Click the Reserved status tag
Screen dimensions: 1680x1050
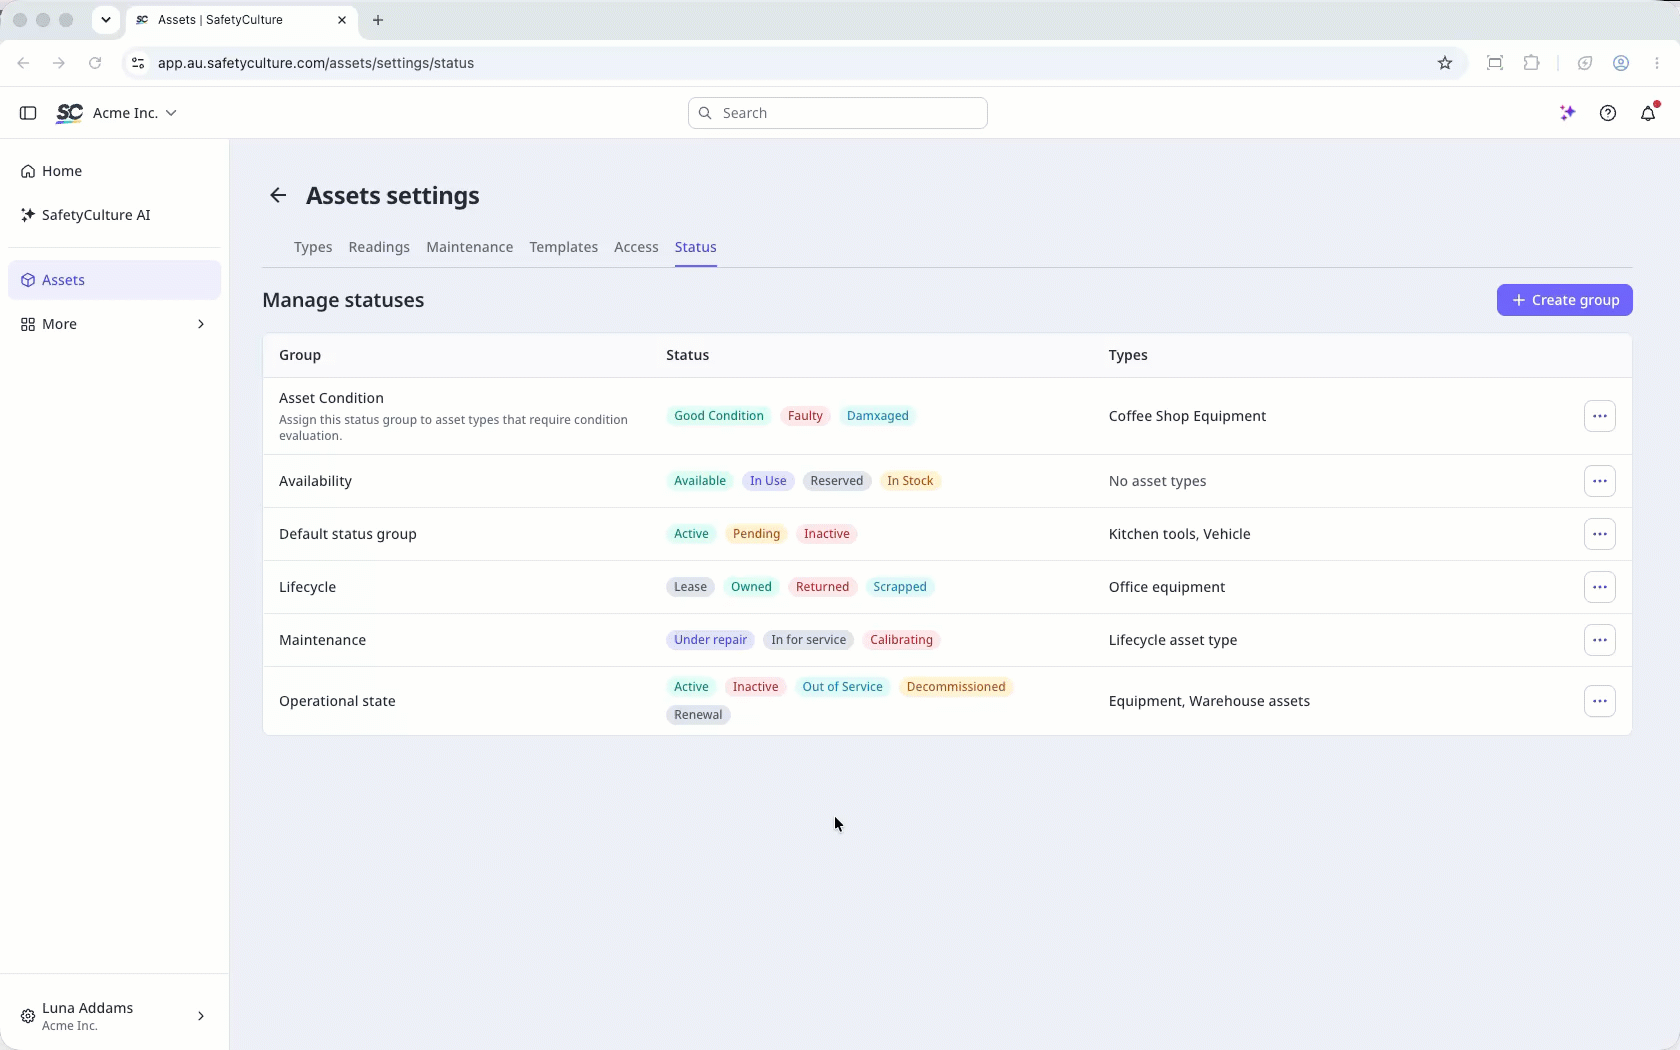837,481
